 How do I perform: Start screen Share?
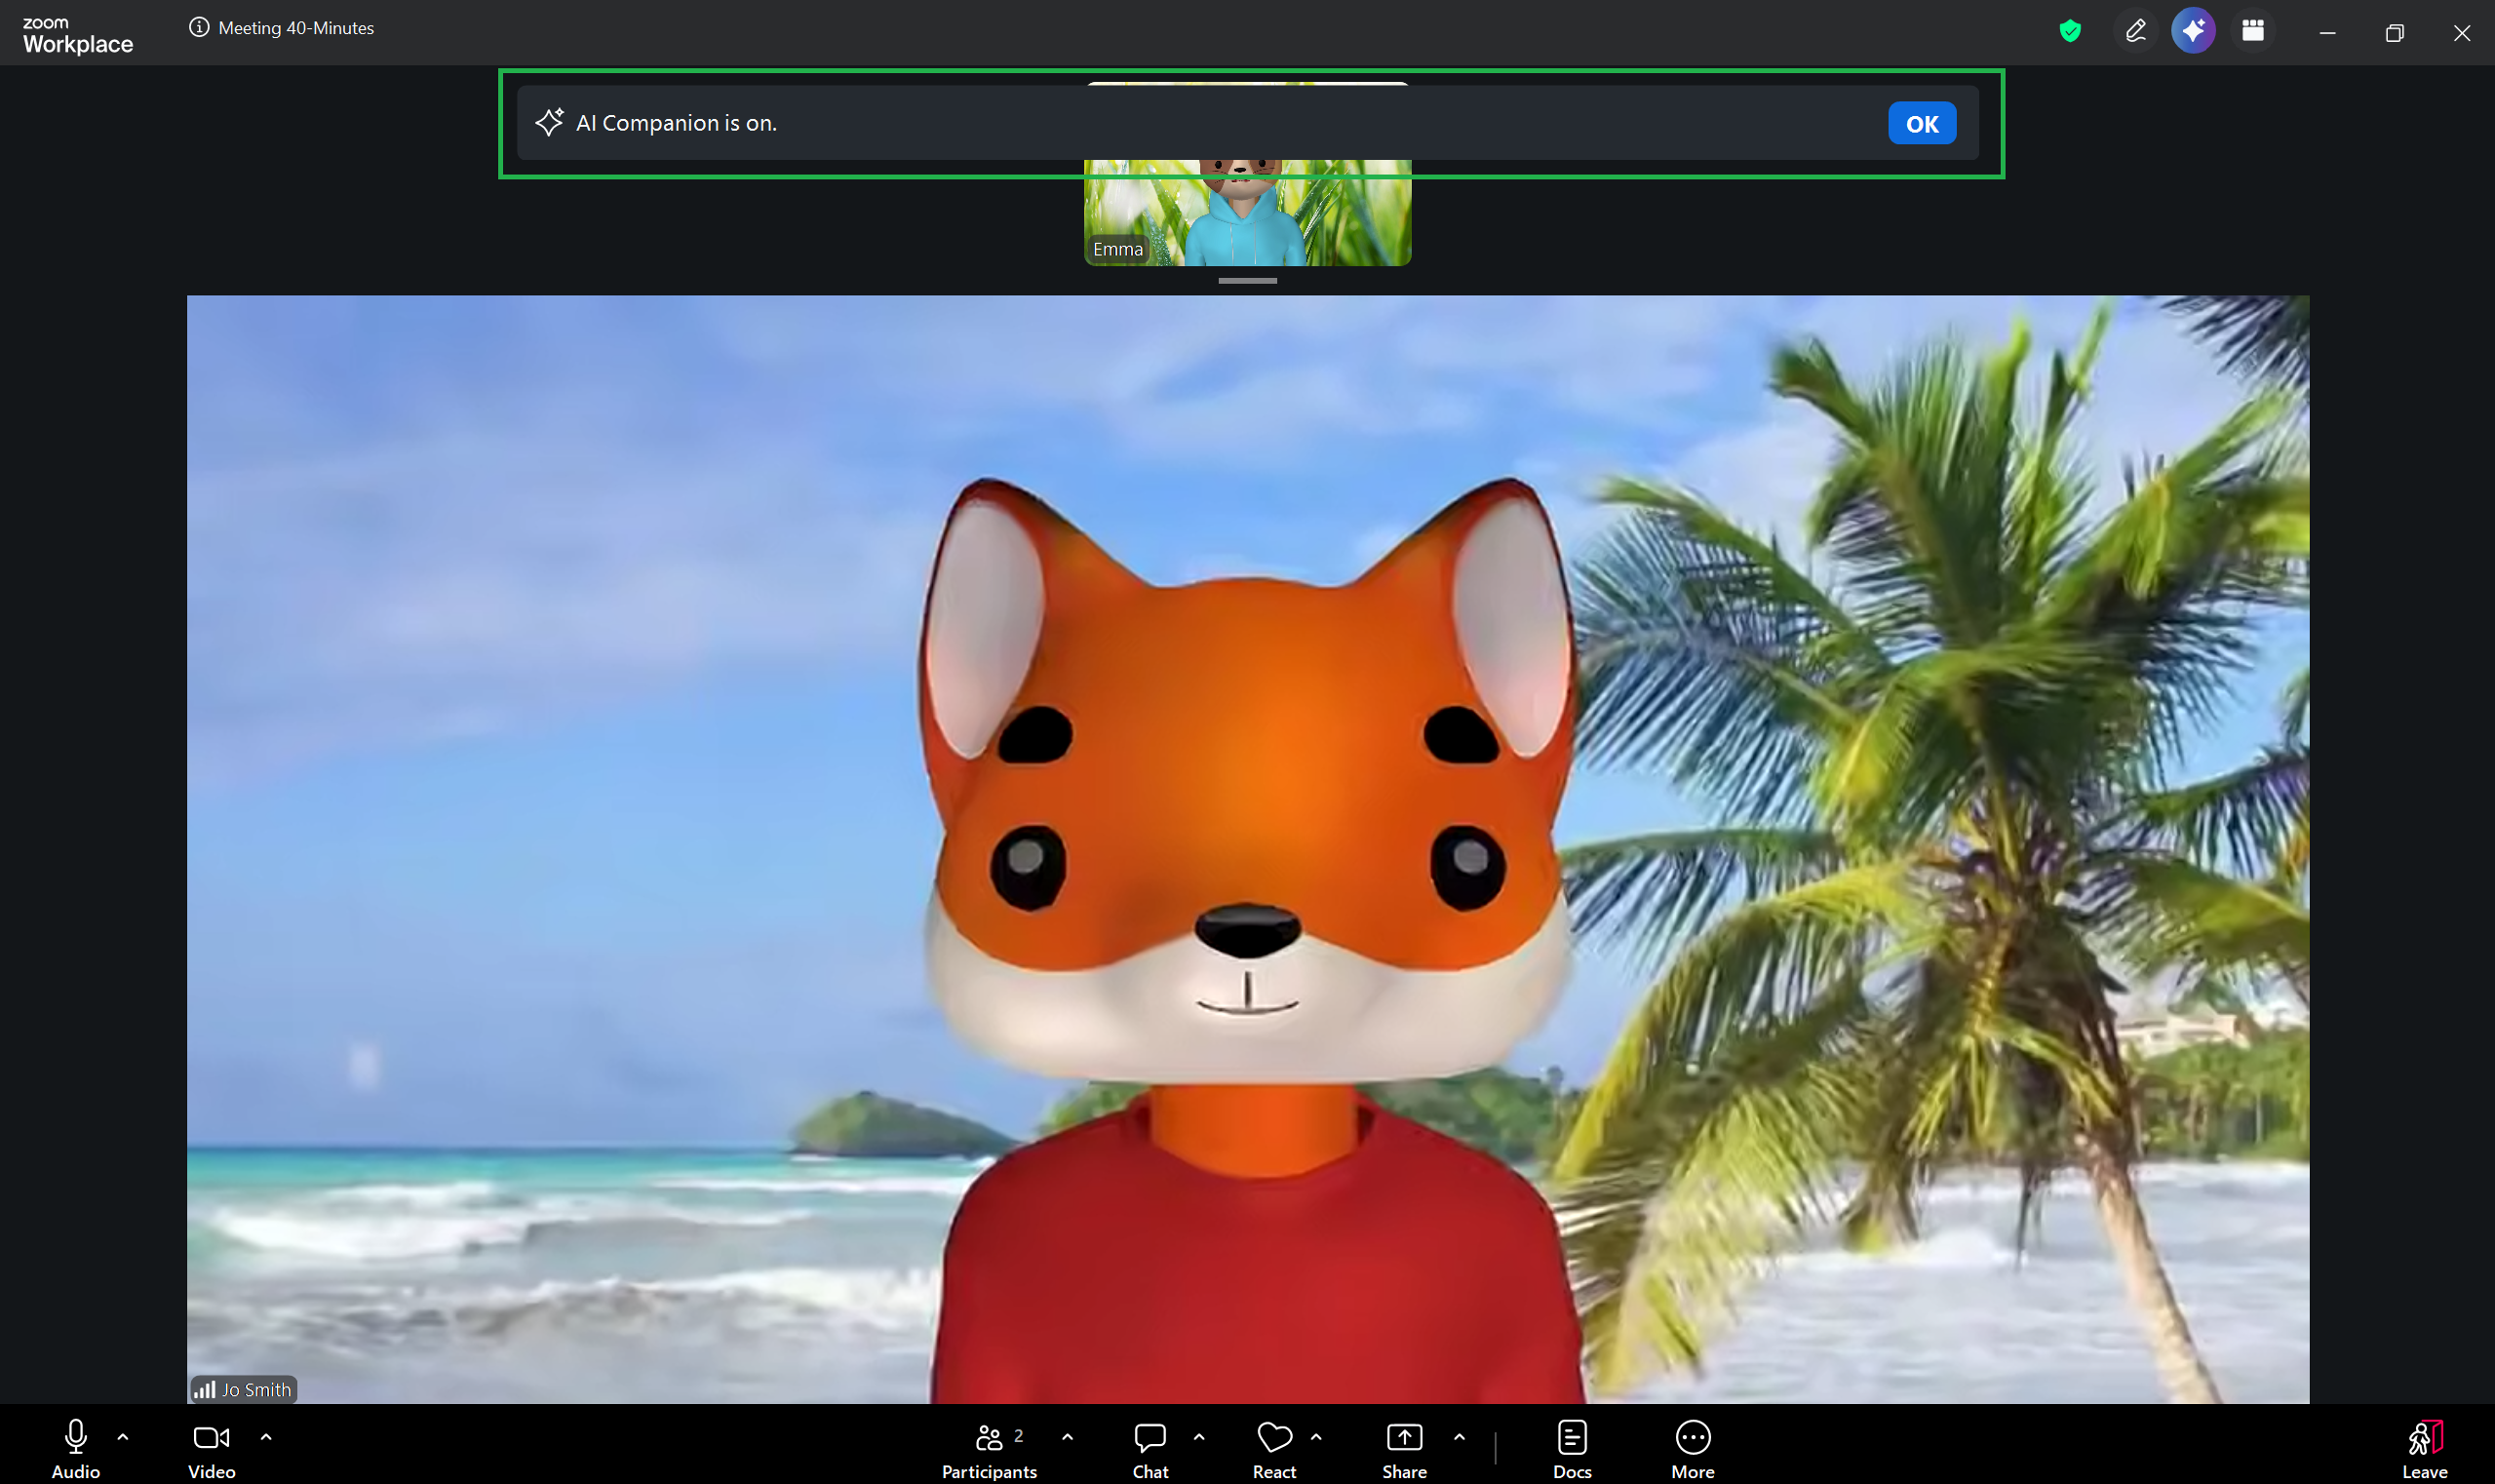pyautogui.click(x=1404, y=1448)
